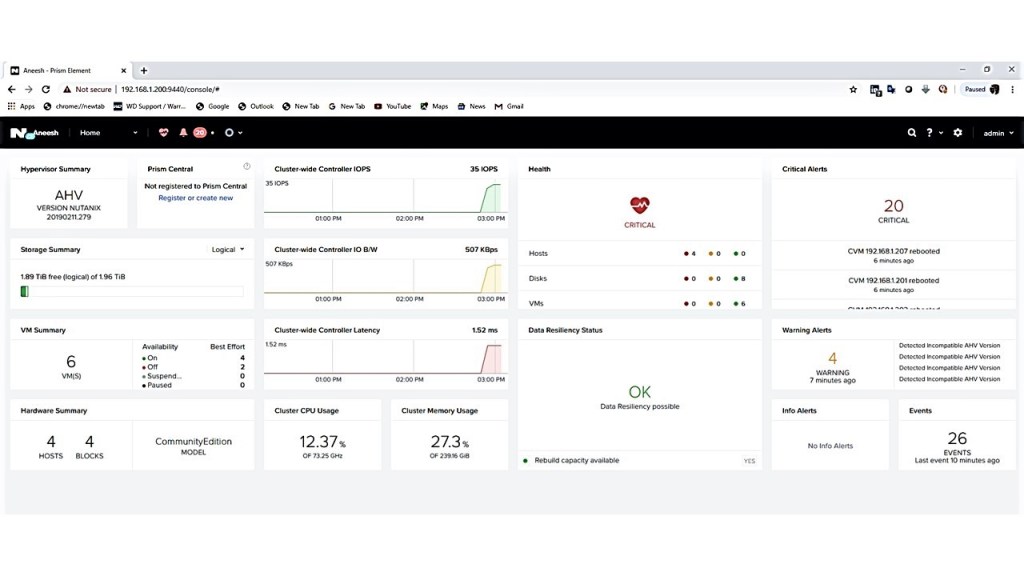Image resolution: width=1024 pixels, height=576 pixels.
Task: Open the YouTube bookmark
Action: pos(392,106)
